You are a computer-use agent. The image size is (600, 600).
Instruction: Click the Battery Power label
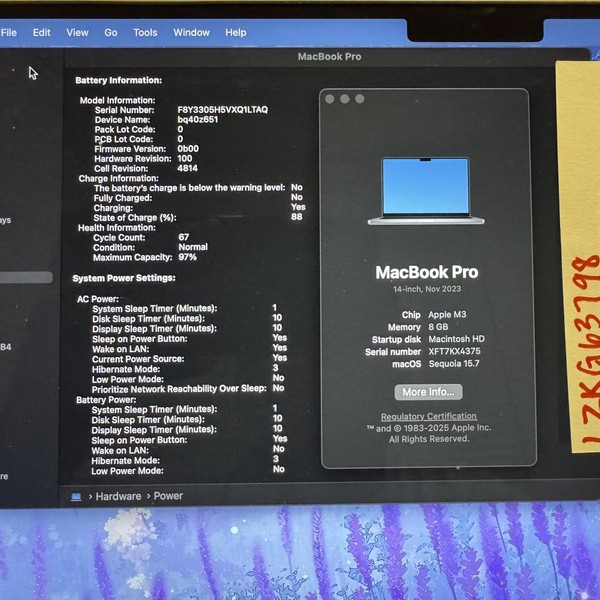[106, 400]
